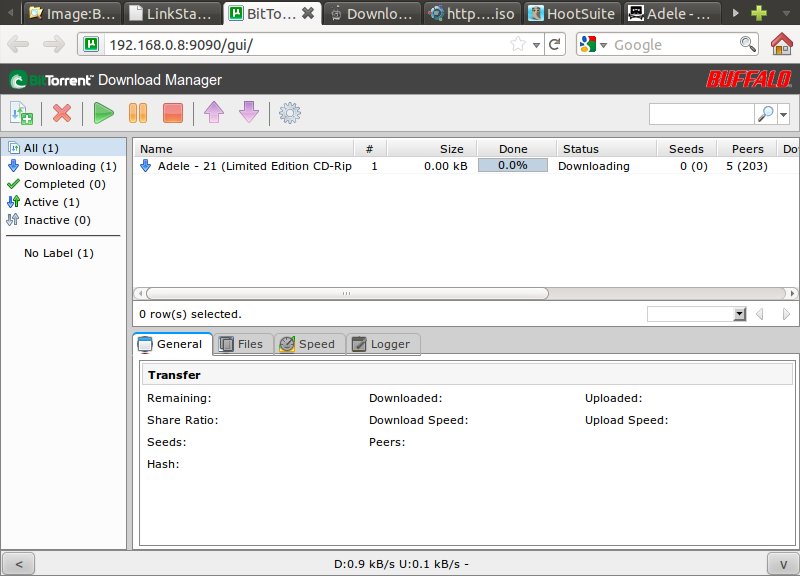800x576 pixels.
Task: Click the horizontal scrollbar of torrent list
Action: (345, 294)
